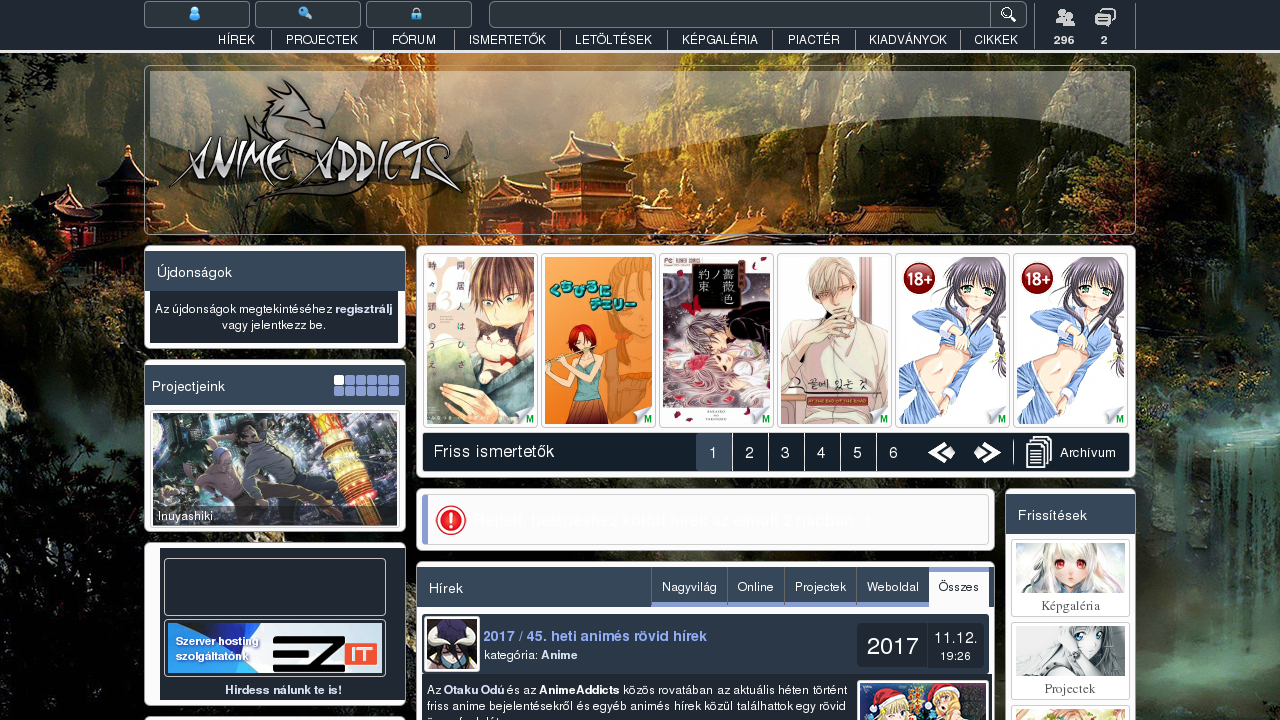Click the 2017 date box in news
Screen dimensions: 1280x720
coord(892,646)
